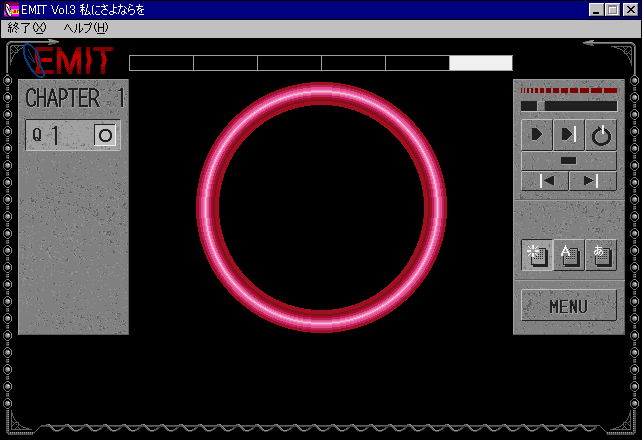
Task: Click the repeat/power circular arrow button
Action: [601, 135]
